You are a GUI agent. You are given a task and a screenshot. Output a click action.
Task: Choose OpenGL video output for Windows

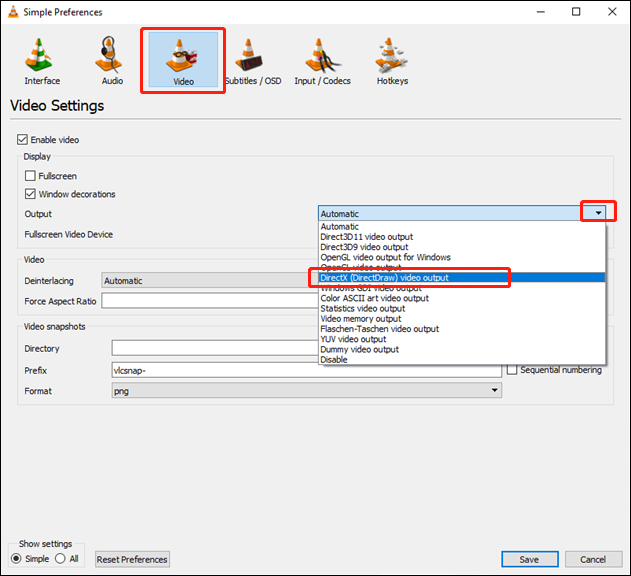462,257
